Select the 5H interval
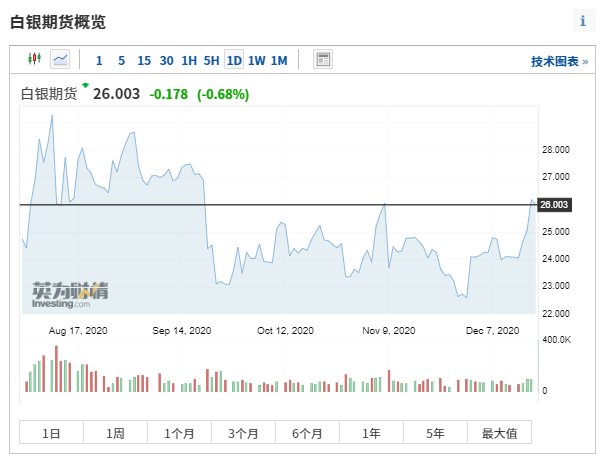The width and height of the screenshot is (605, 464). pos(211,61)
